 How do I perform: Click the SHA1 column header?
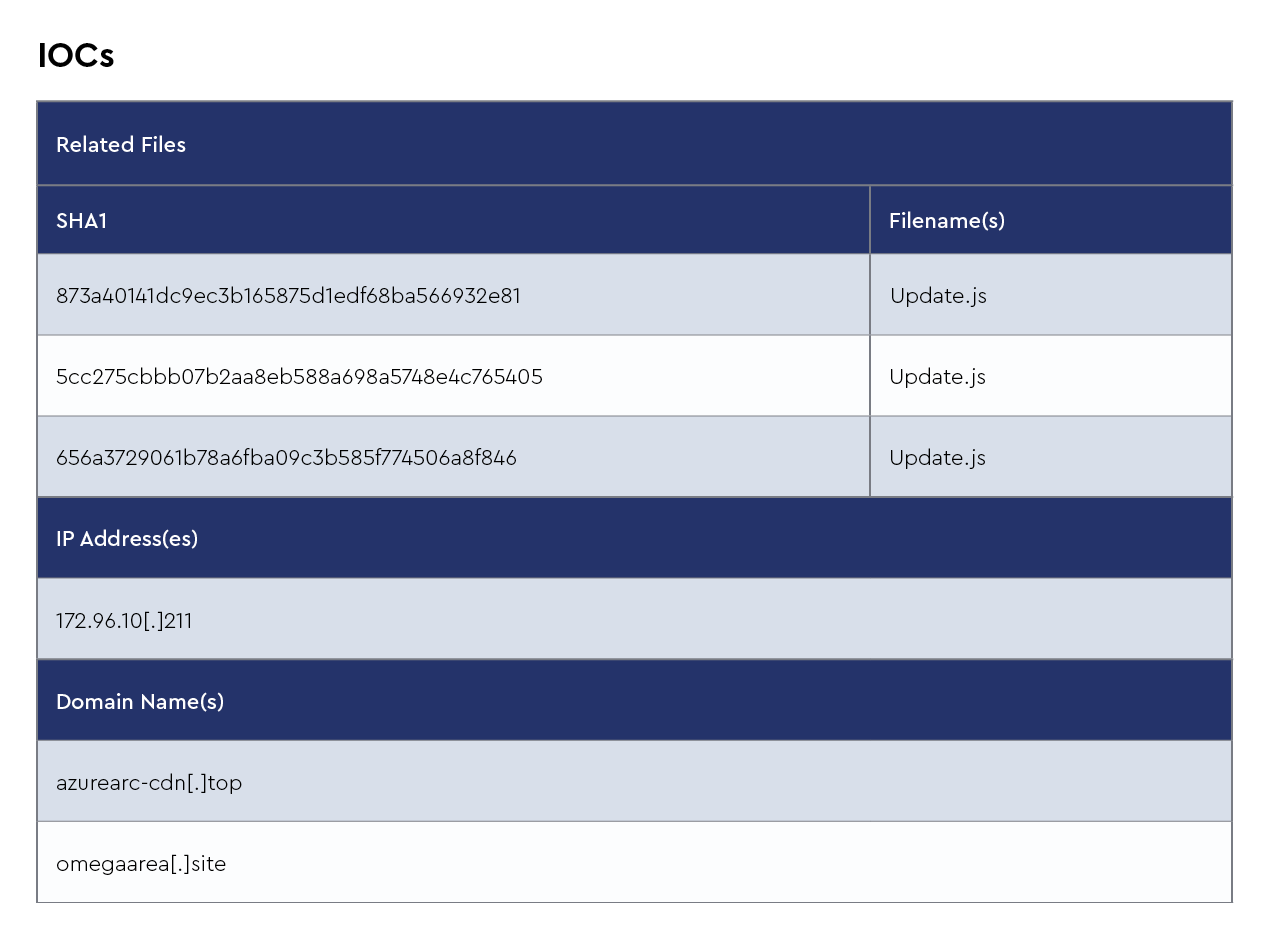(x=82, y=221)
